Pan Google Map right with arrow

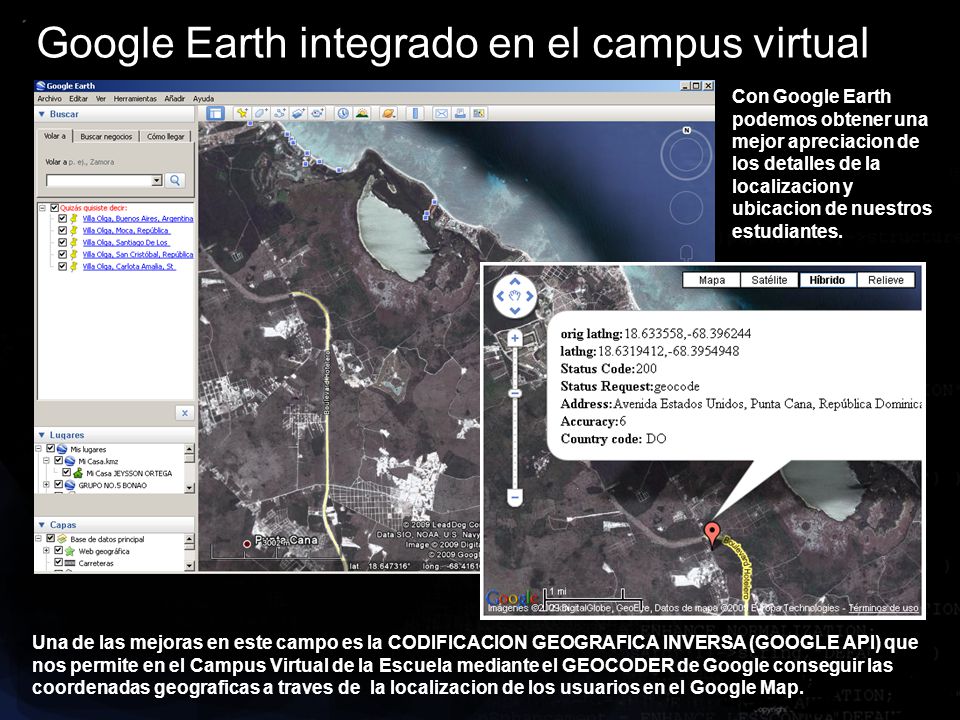pos(529,296)
